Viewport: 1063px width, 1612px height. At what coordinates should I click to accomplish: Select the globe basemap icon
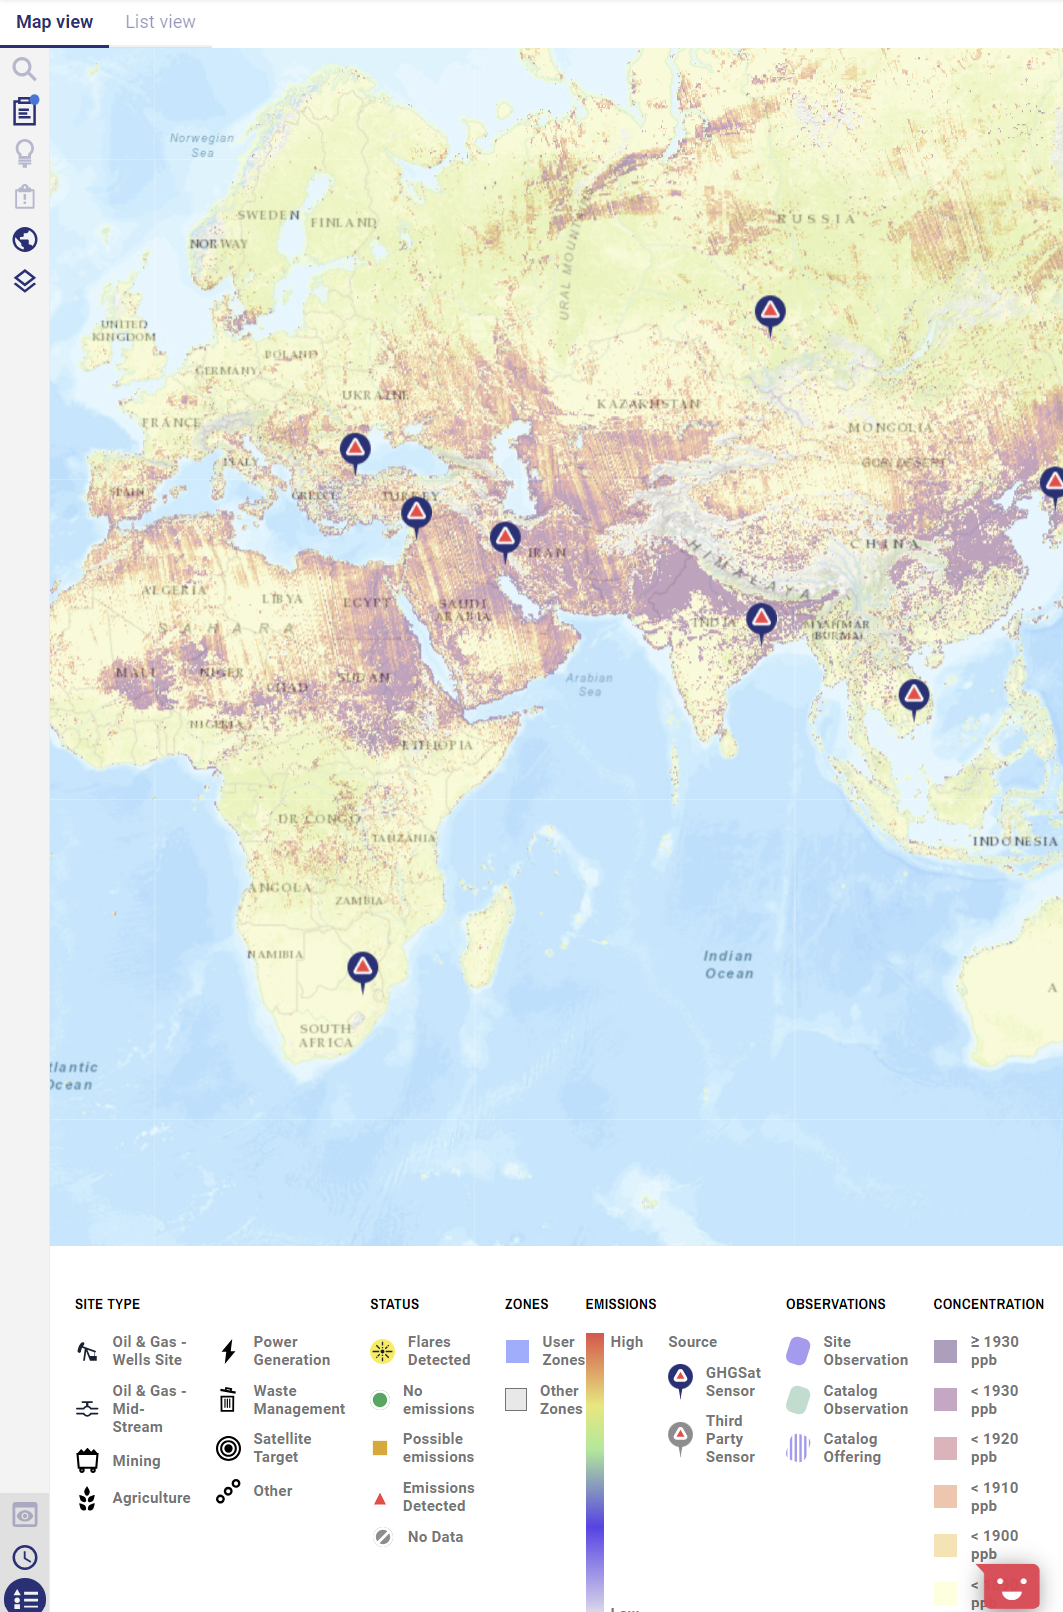24,239
